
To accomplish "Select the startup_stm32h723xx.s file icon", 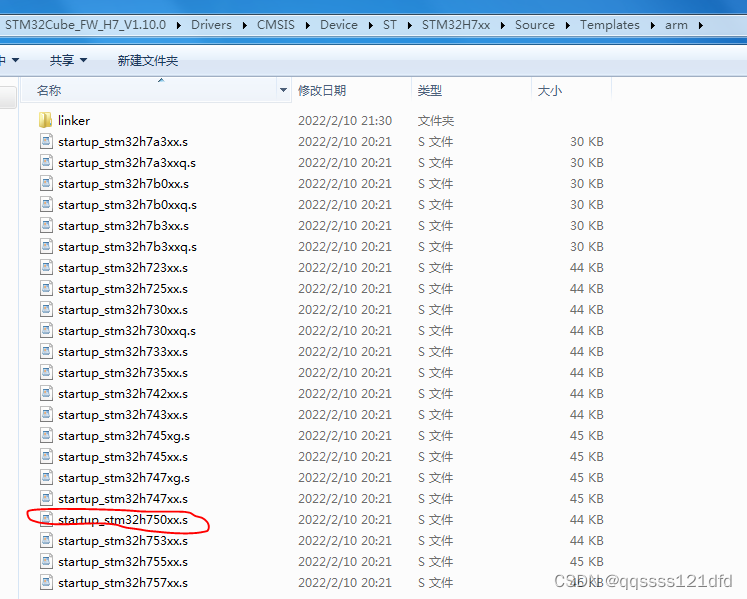I will click(x=46, y=267).
